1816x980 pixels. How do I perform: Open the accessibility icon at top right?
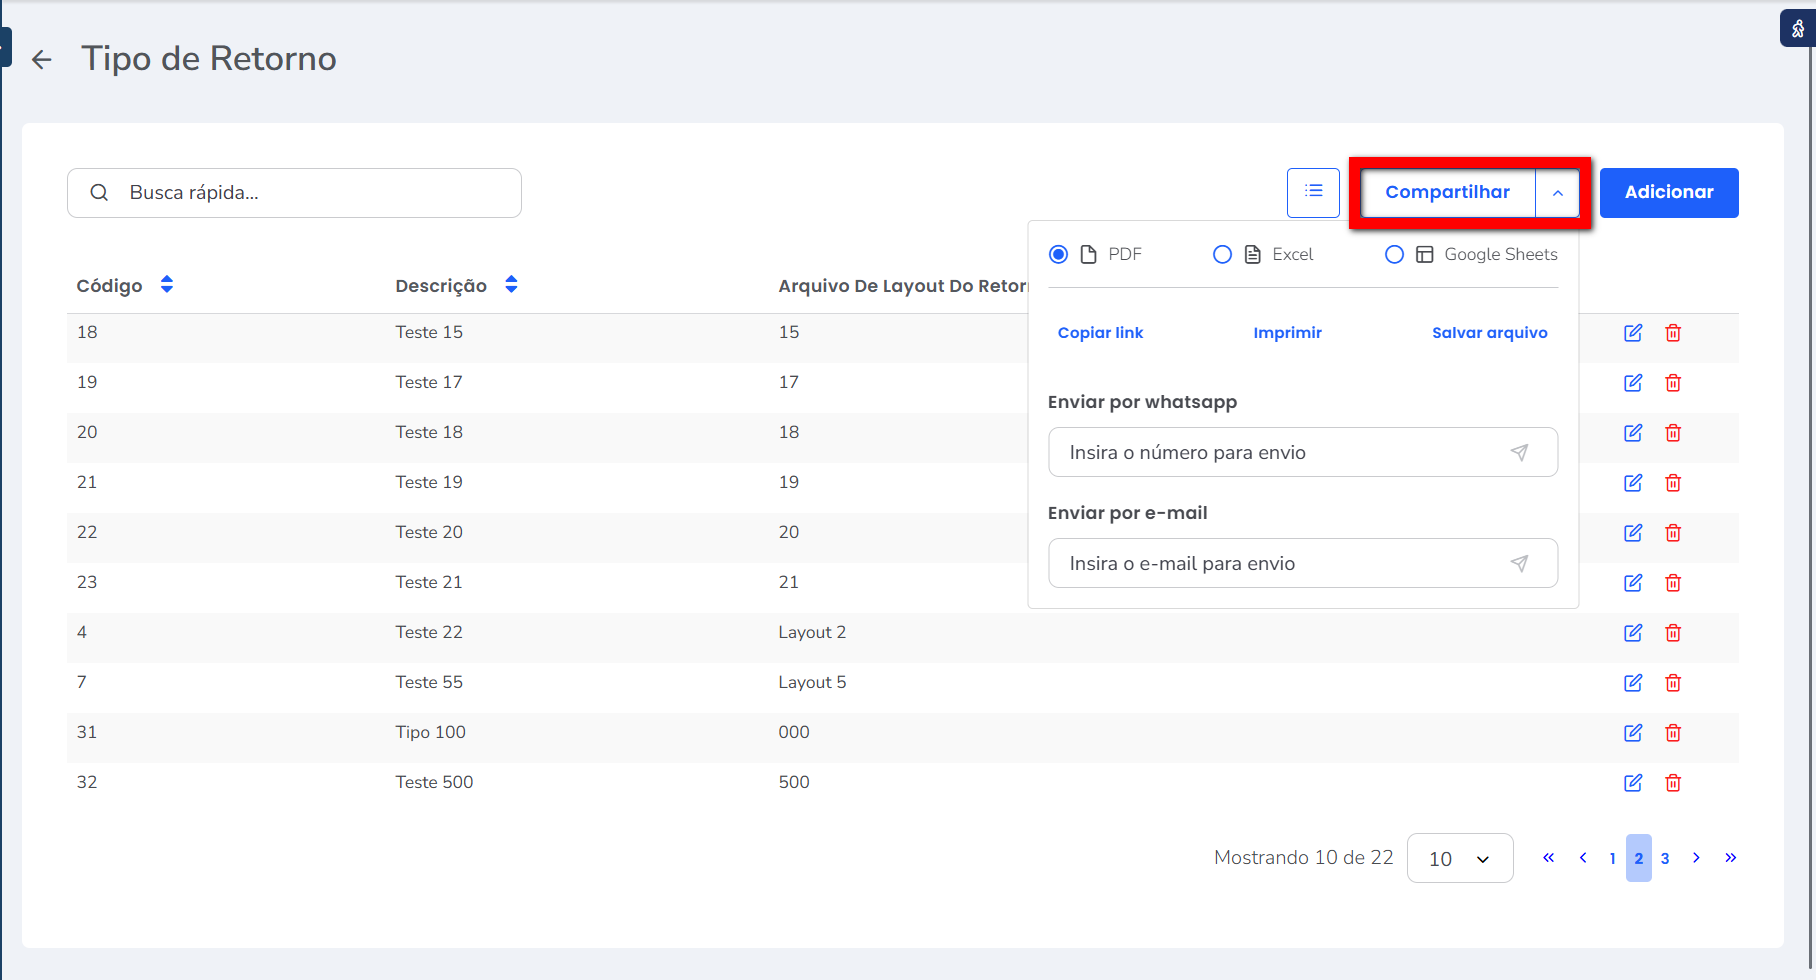click(x=1798, y=28)
